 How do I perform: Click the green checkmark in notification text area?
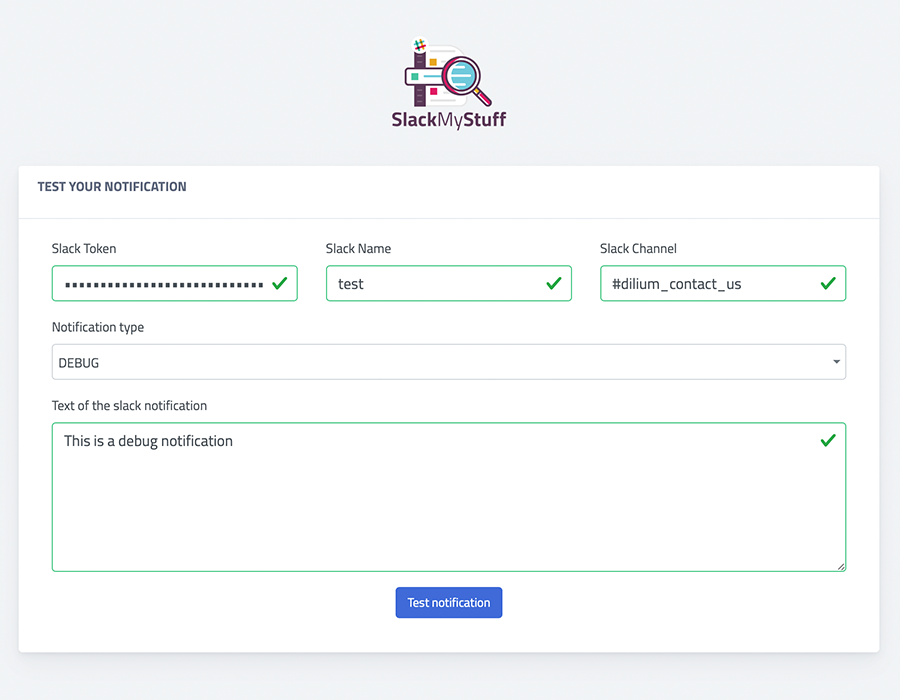(x=828, y=440)
